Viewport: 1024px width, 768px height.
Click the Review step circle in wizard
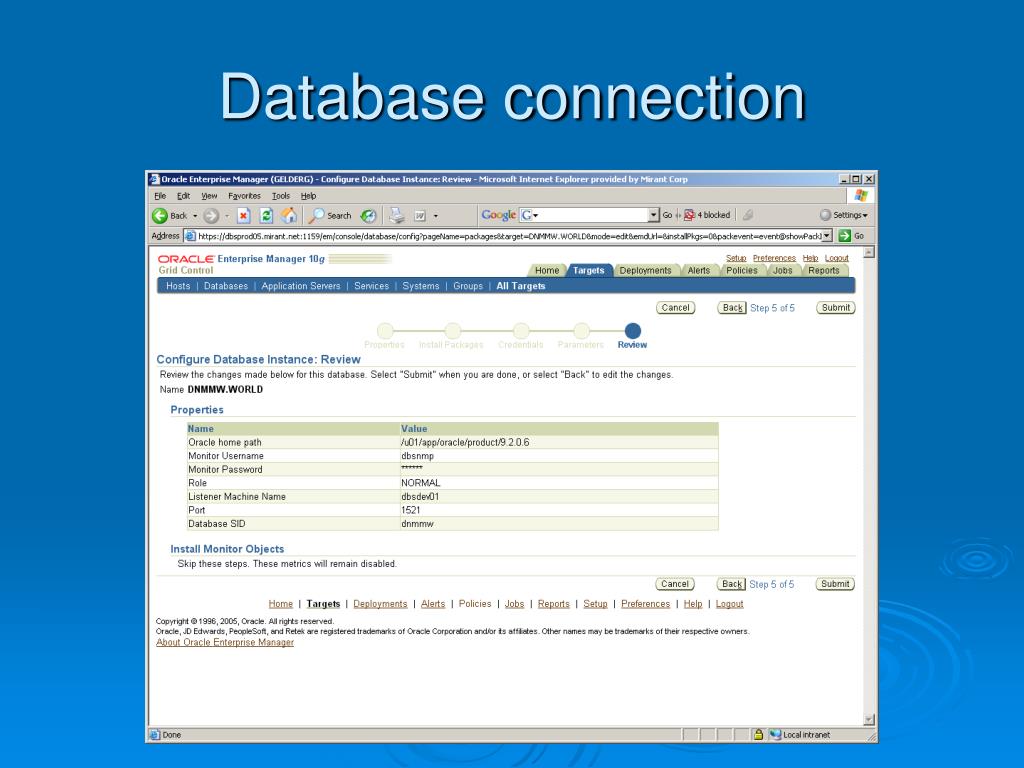[632, 330]
